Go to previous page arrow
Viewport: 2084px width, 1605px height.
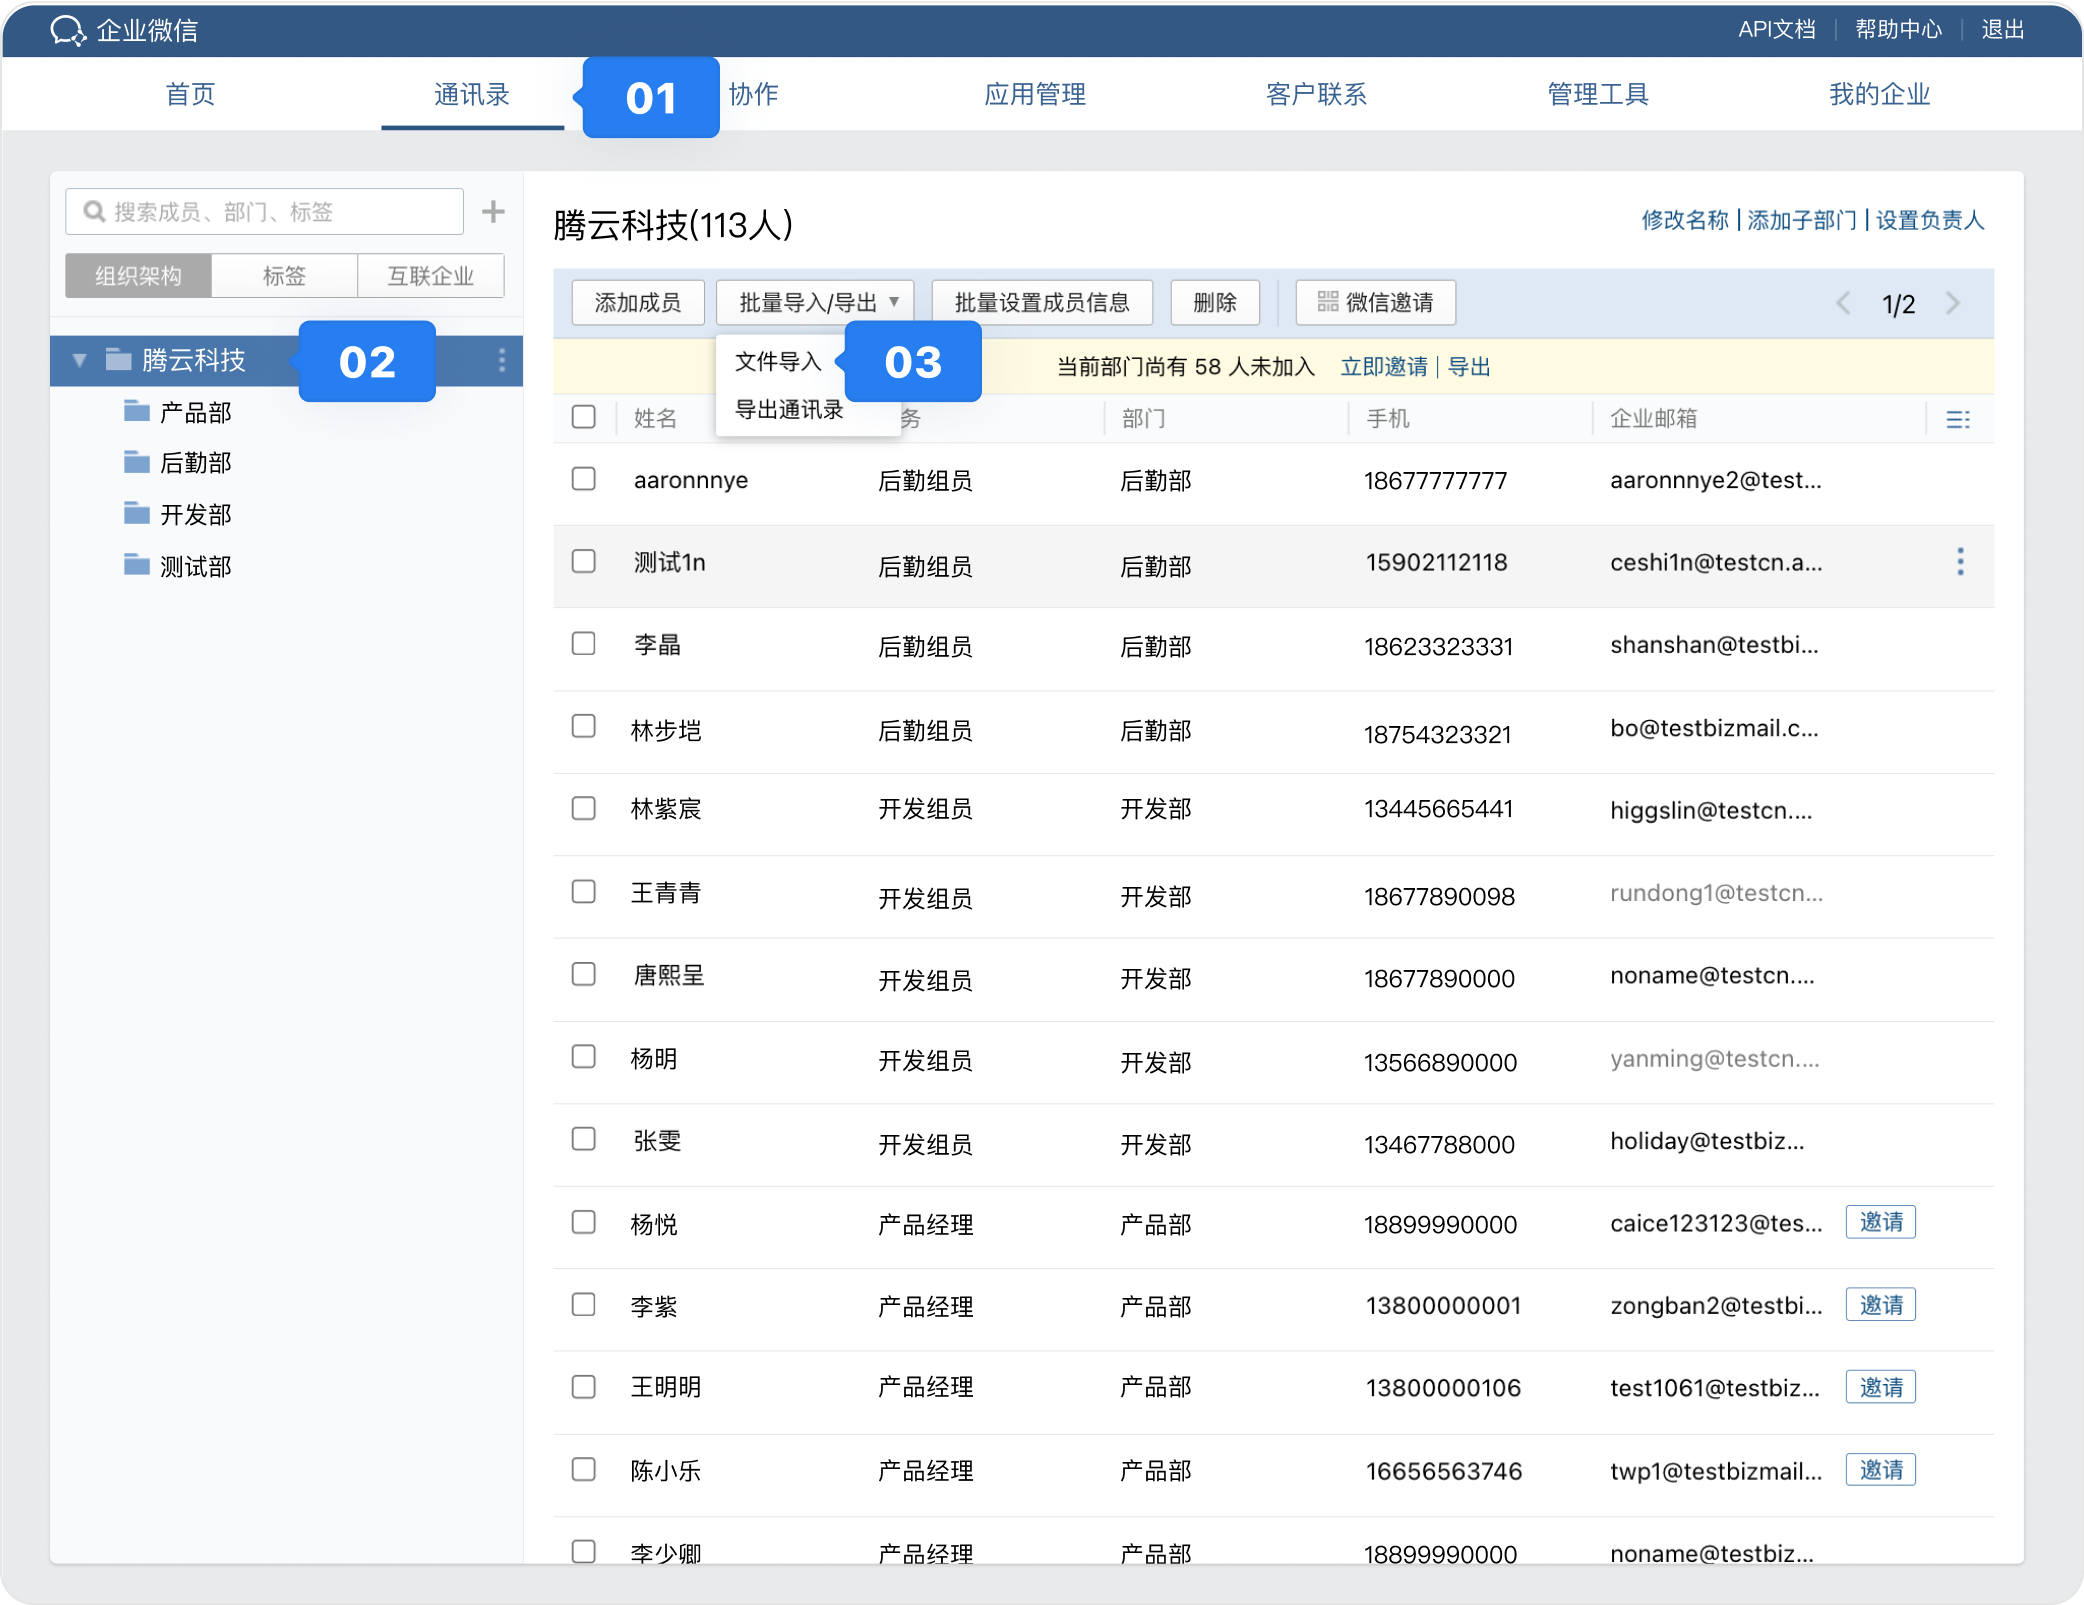1843,303
